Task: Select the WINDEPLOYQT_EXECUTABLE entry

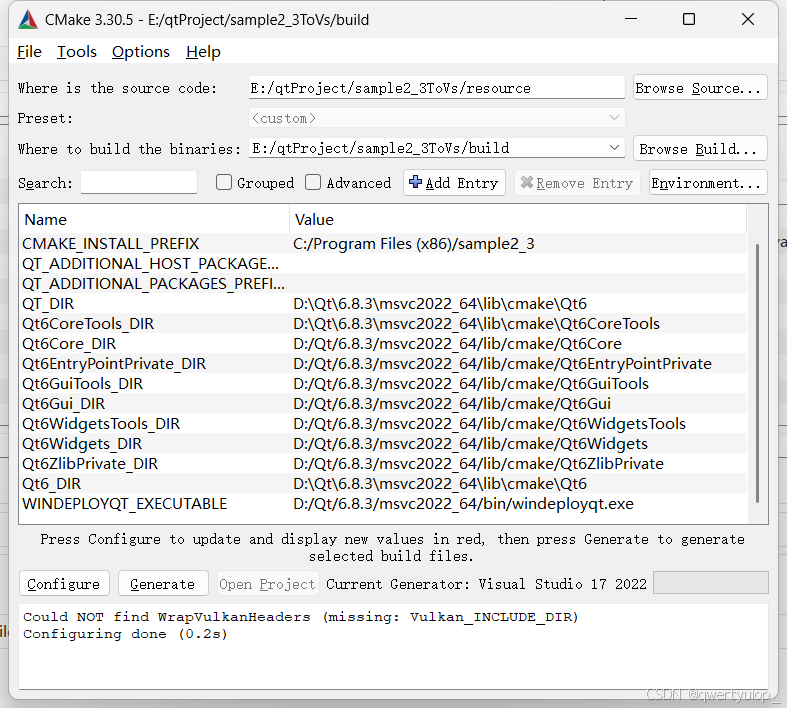Action: (x=124, y=504)
